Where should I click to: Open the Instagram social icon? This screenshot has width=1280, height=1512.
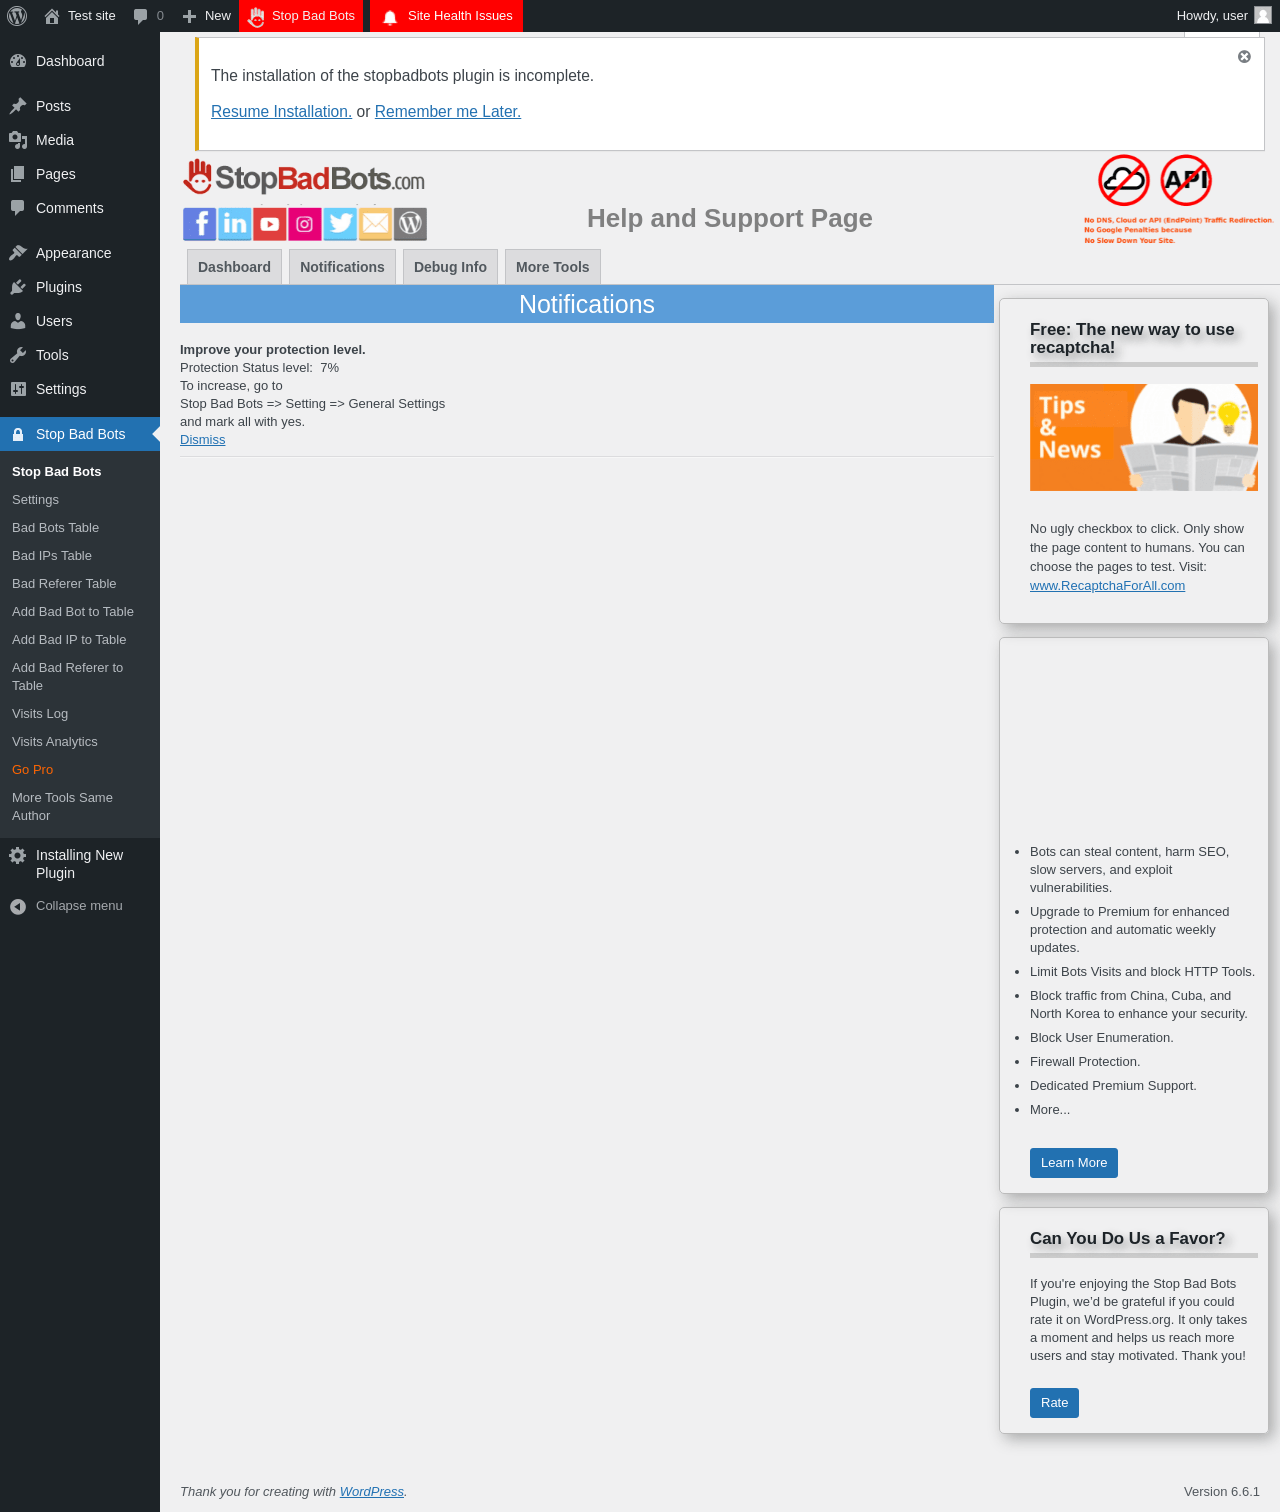(x=305, y=224)
